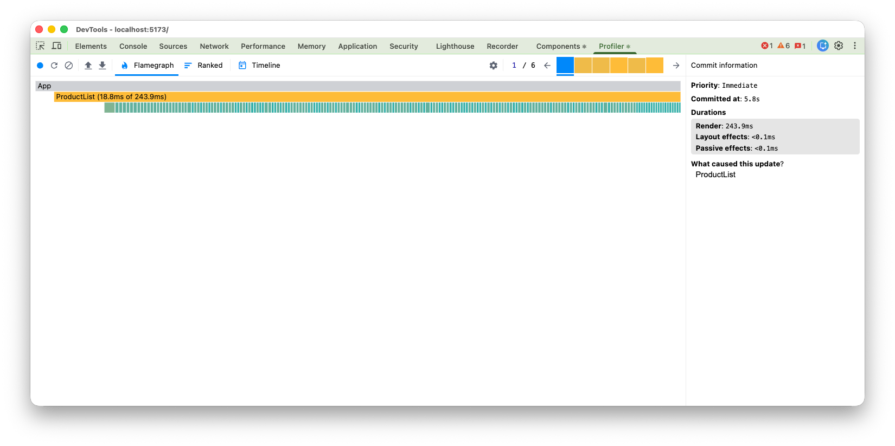Click the warning count indicator showing 6

coord(783,46)
